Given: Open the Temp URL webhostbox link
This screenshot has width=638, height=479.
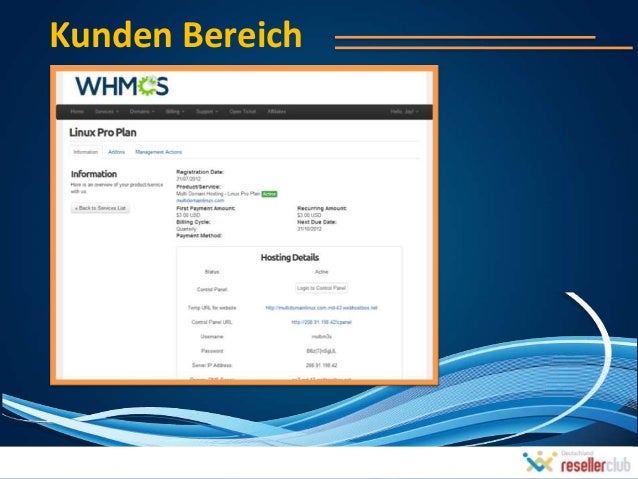Looking at the screenshot, I should pyautogui.click(x=321, y=308).
